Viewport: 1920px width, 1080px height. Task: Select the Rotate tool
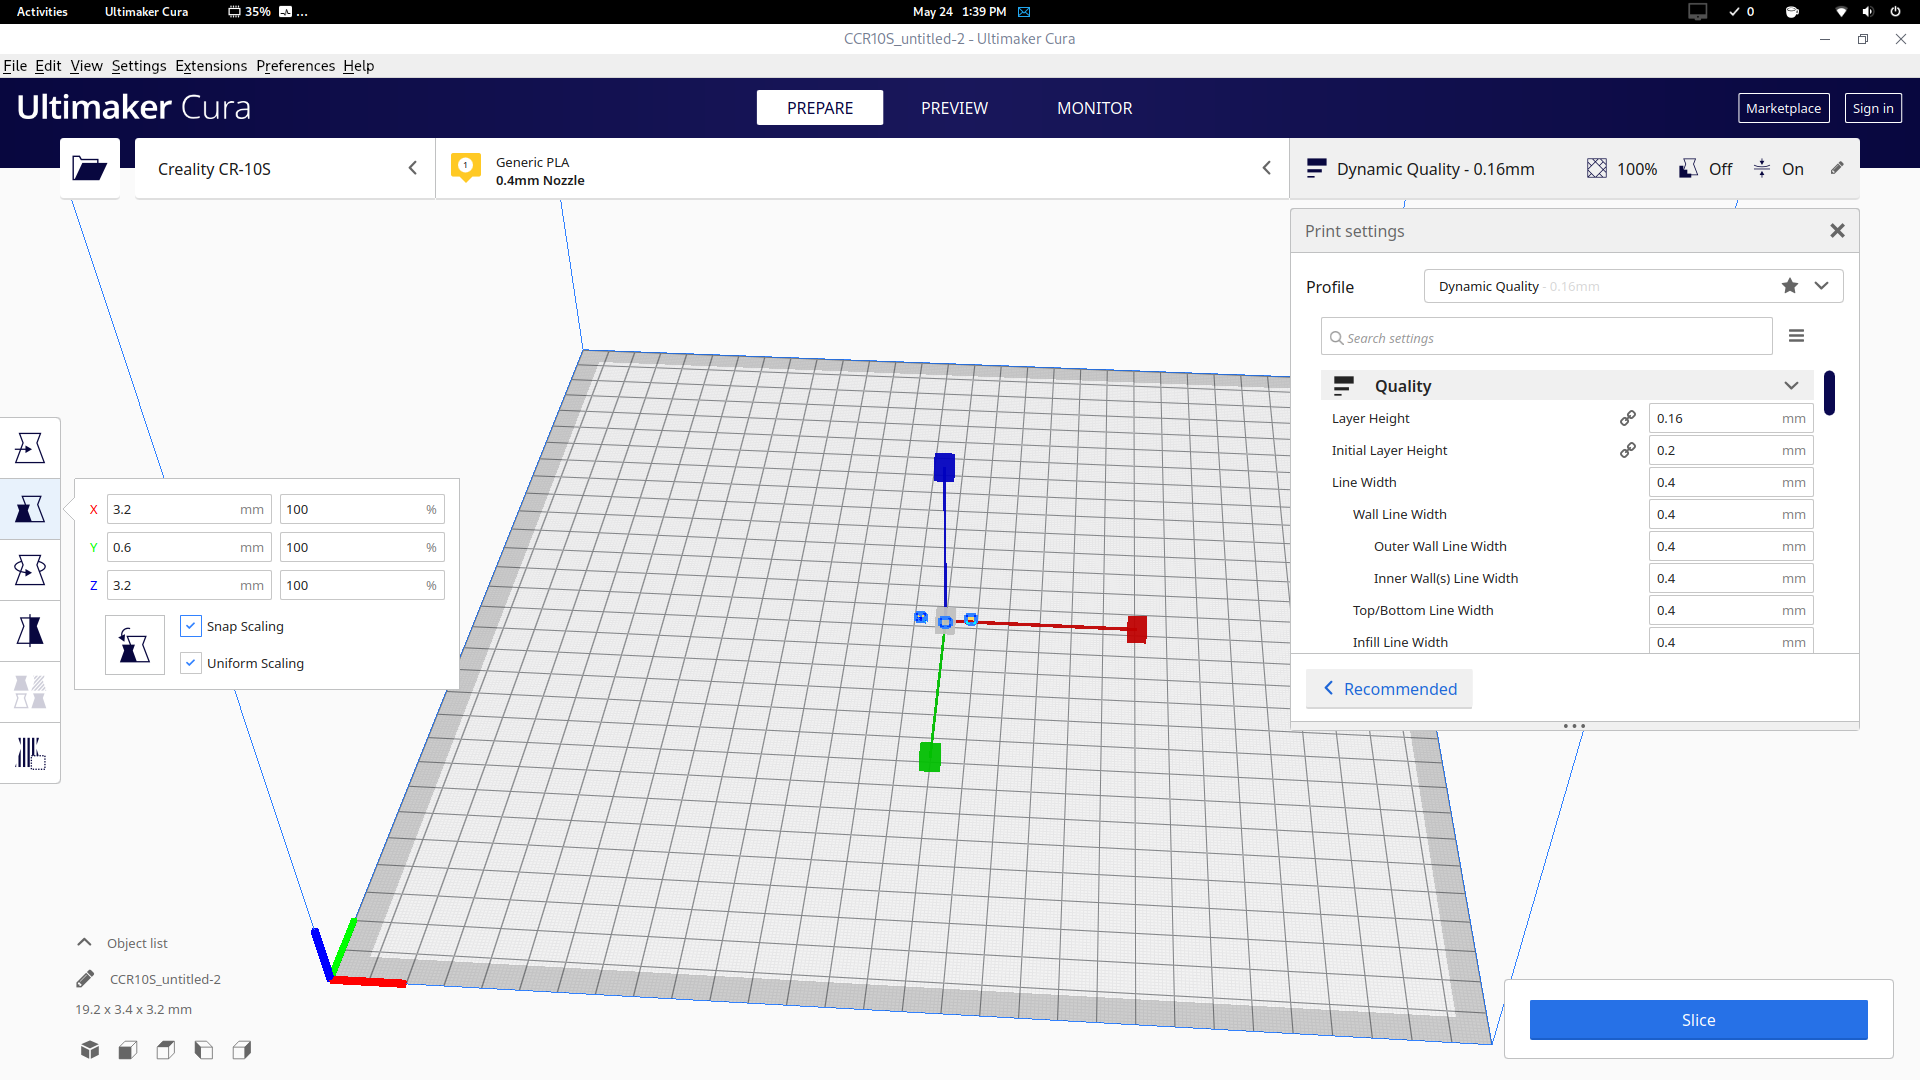point(30,570)
